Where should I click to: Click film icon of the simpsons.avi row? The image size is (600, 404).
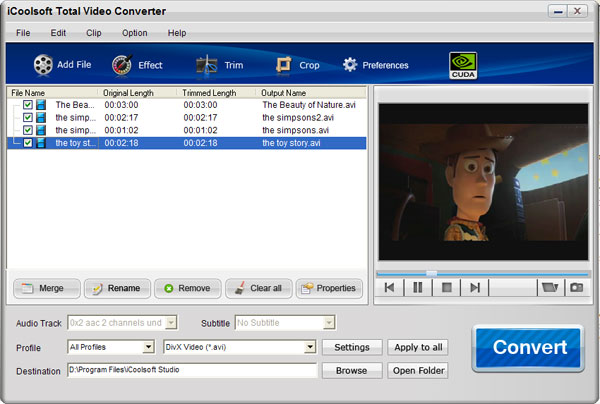41,130
